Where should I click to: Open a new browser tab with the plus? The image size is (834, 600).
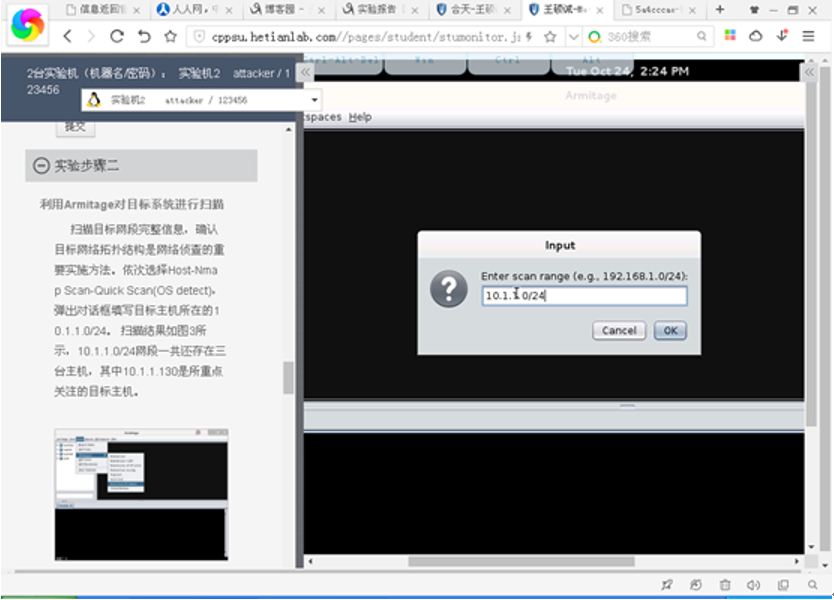pyautogui.click(x=720, y=9)
